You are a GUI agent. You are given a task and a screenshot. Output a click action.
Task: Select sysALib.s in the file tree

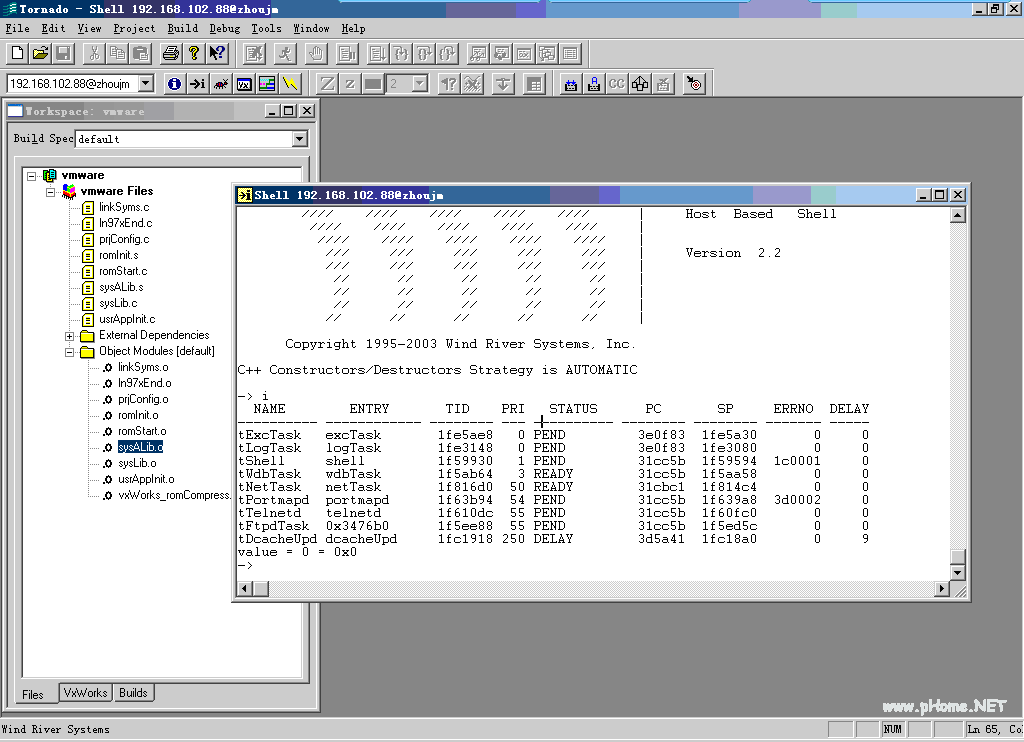(121, 287)
